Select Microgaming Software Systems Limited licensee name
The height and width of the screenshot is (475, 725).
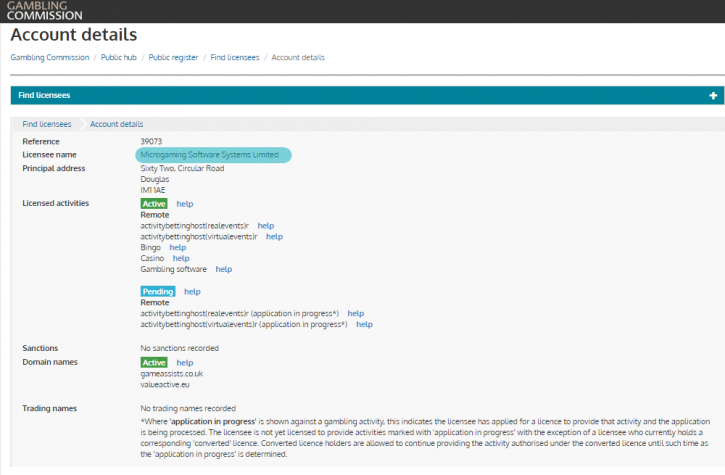coord(209,155)
